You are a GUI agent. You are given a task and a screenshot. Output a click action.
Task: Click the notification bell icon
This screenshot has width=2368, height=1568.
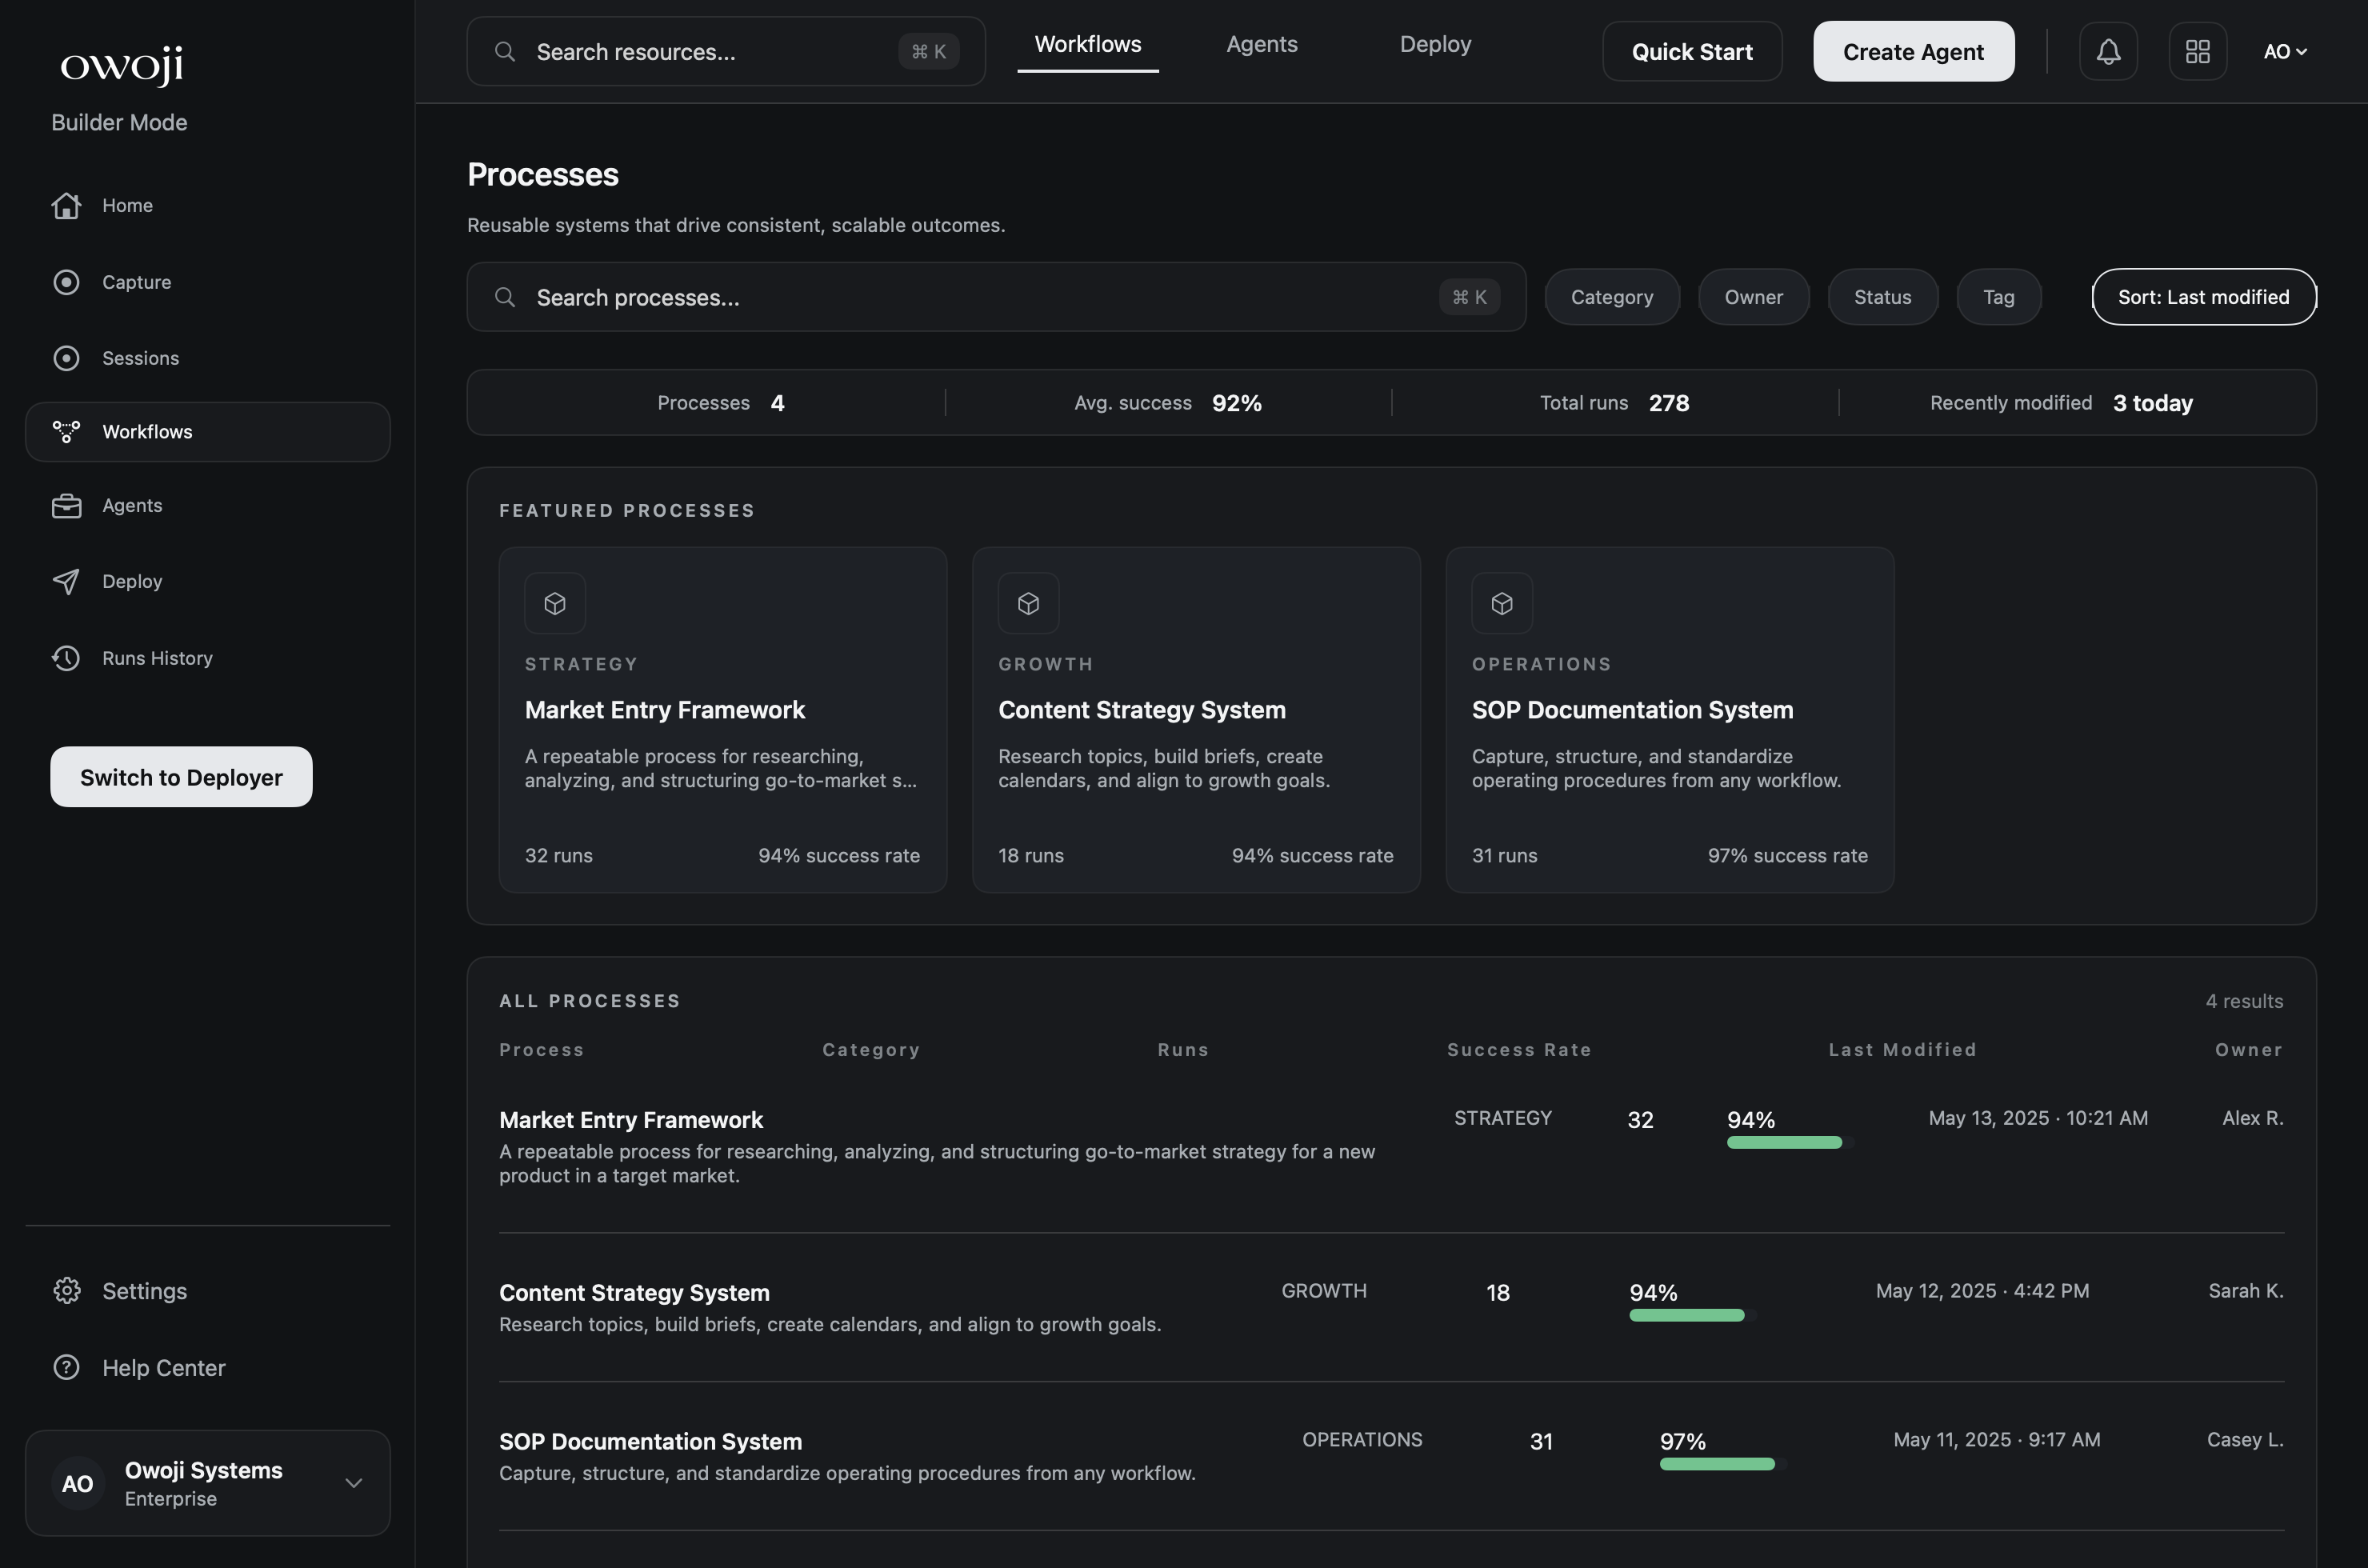2108,51
